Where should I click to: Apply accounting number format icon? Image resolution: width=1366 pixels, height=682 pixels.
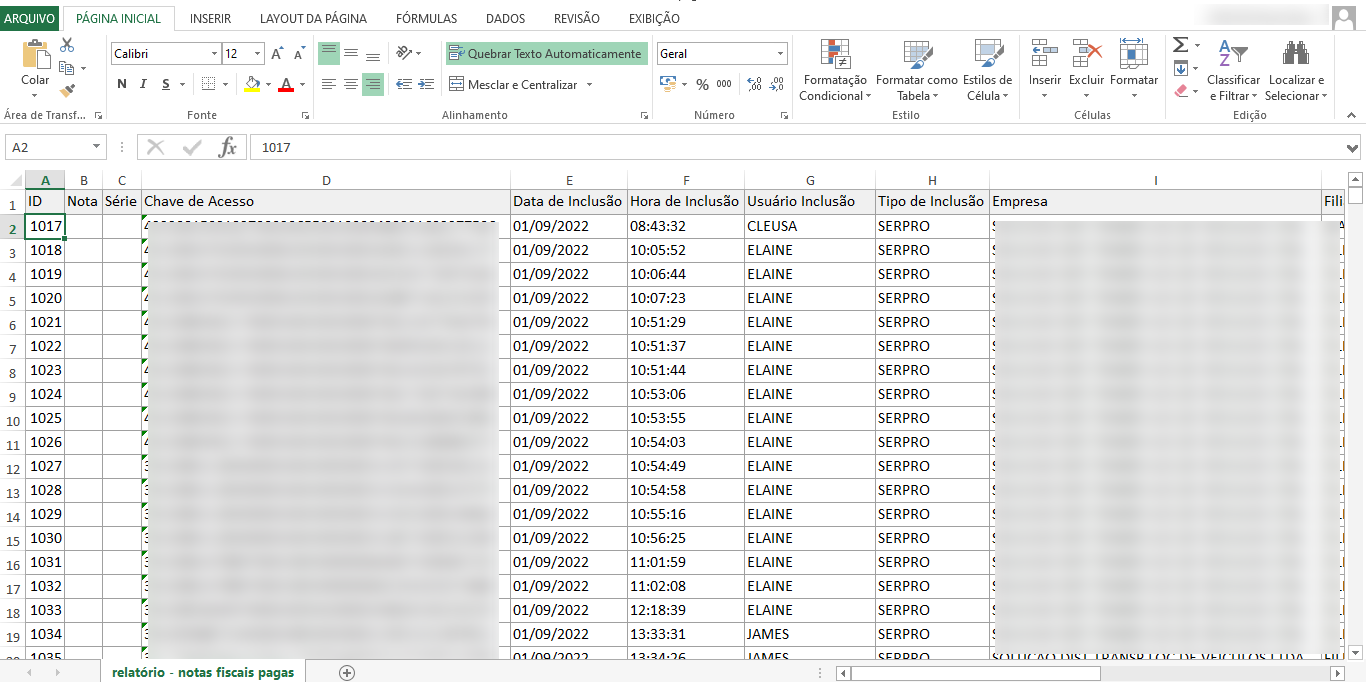point(668,84)
